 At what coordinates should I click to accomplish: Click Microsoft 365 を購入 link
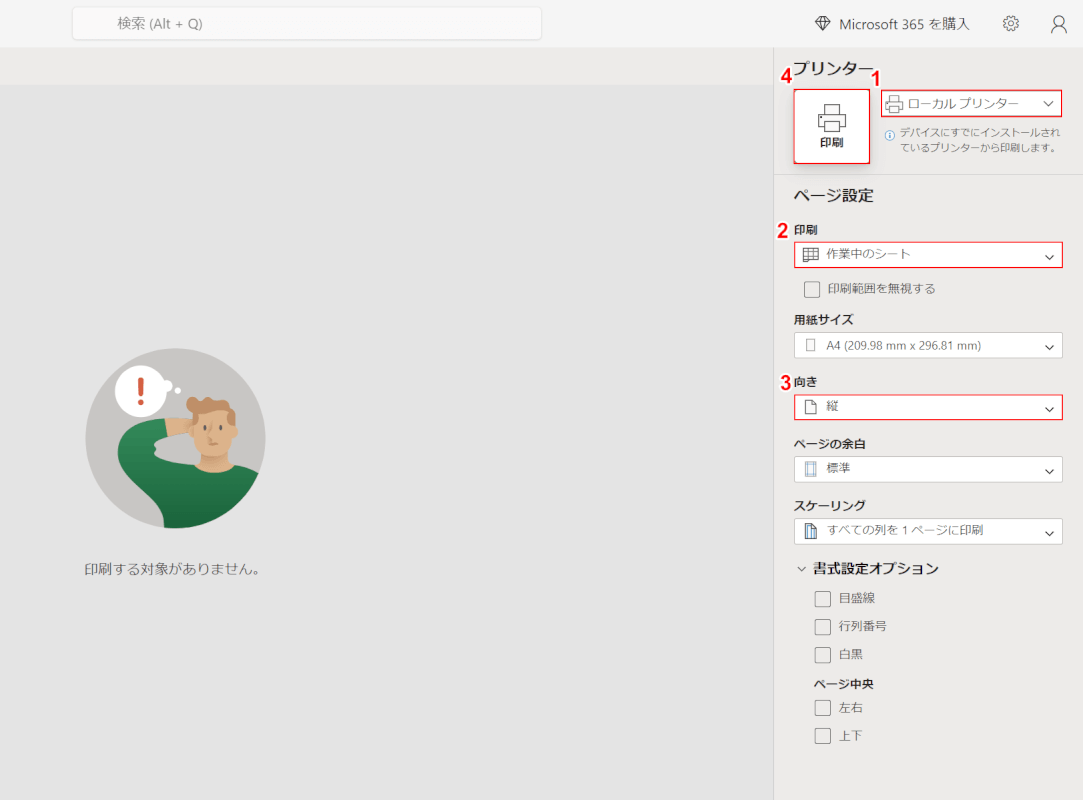904,24
